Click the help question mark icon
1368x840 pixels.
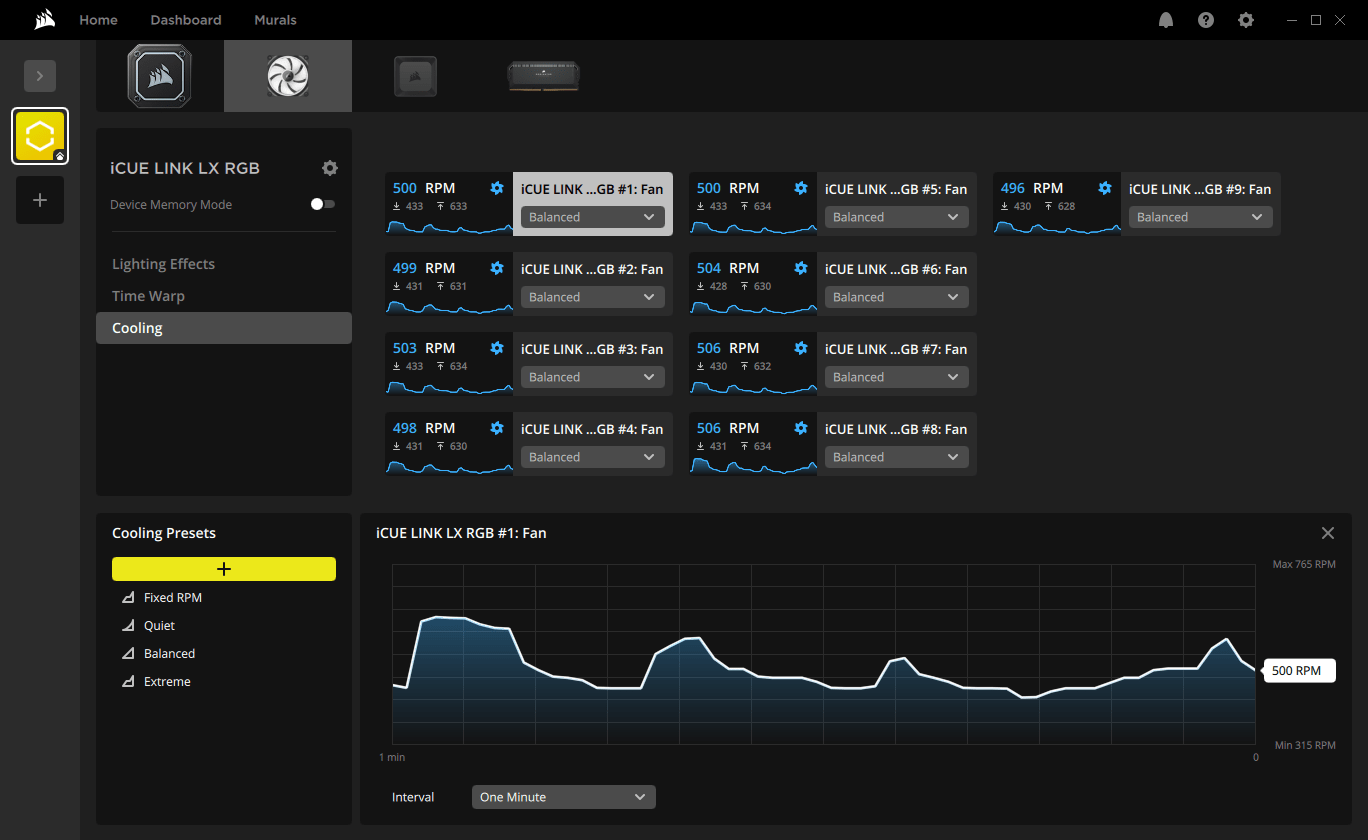(x=1206, y=20)
